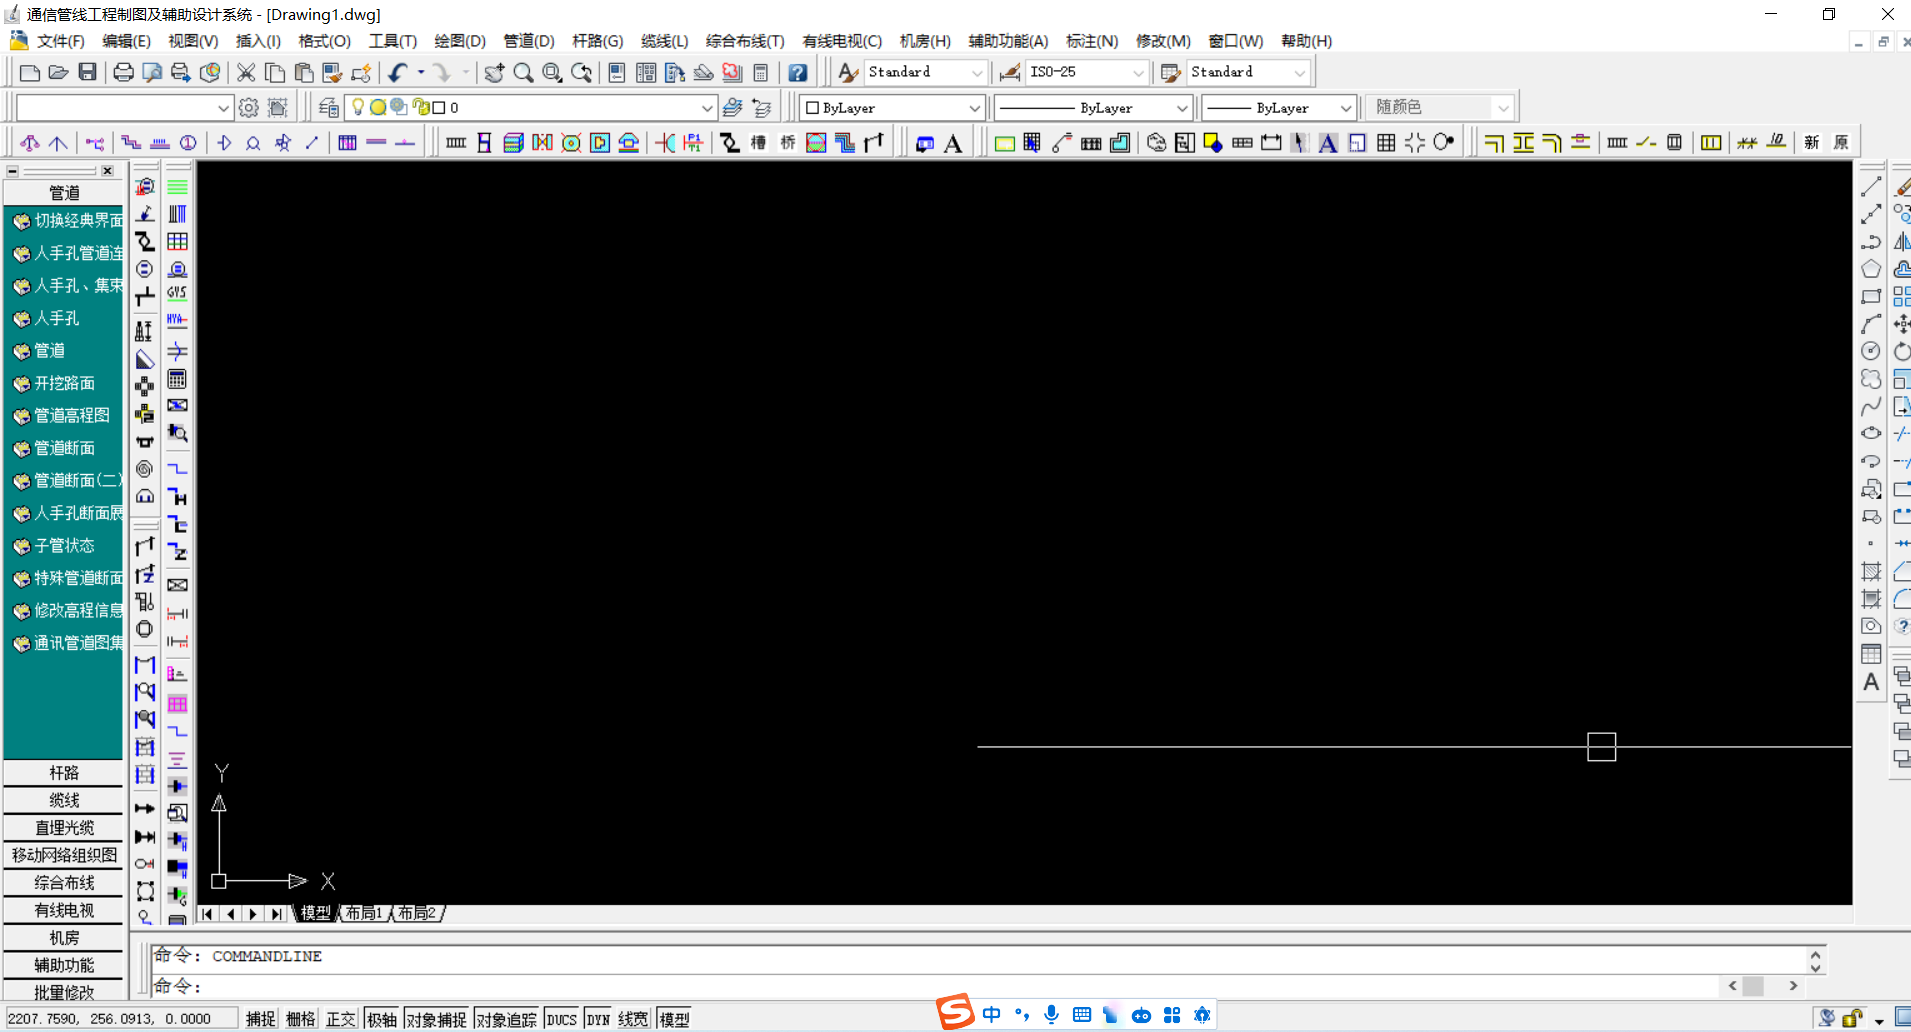Click the 槽 toolbar icon
The height and width of the screenshot is (1032, 1911).
coord(759,142)
